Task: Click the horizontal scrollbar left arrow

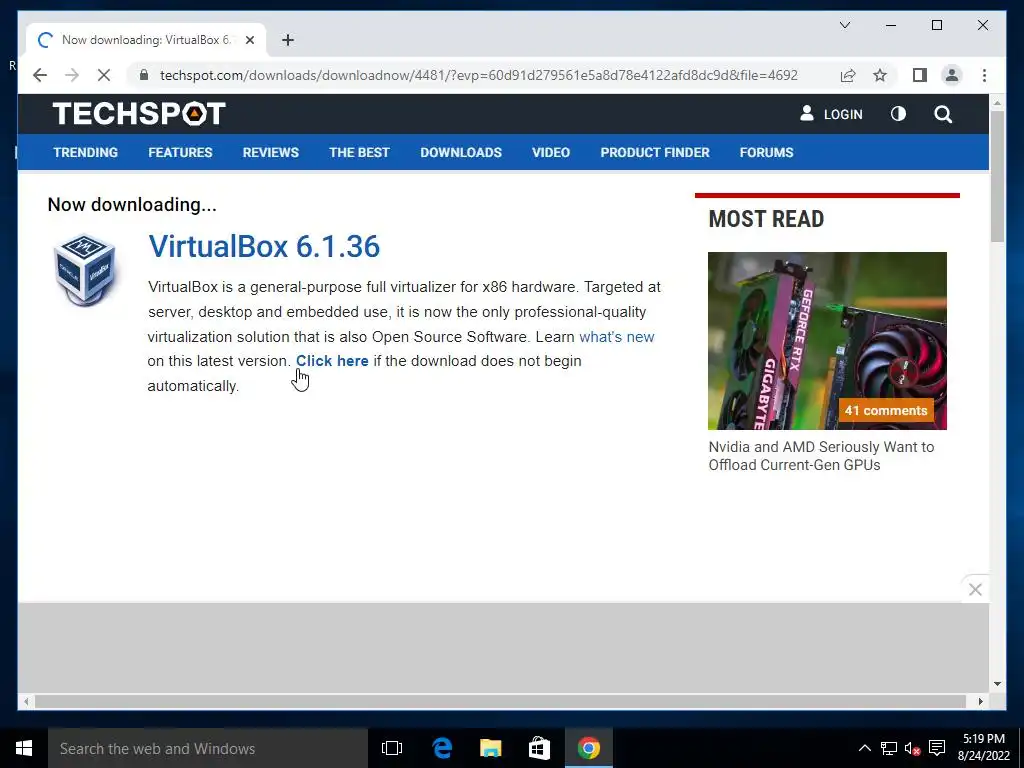Action: (x=25, y=701)
